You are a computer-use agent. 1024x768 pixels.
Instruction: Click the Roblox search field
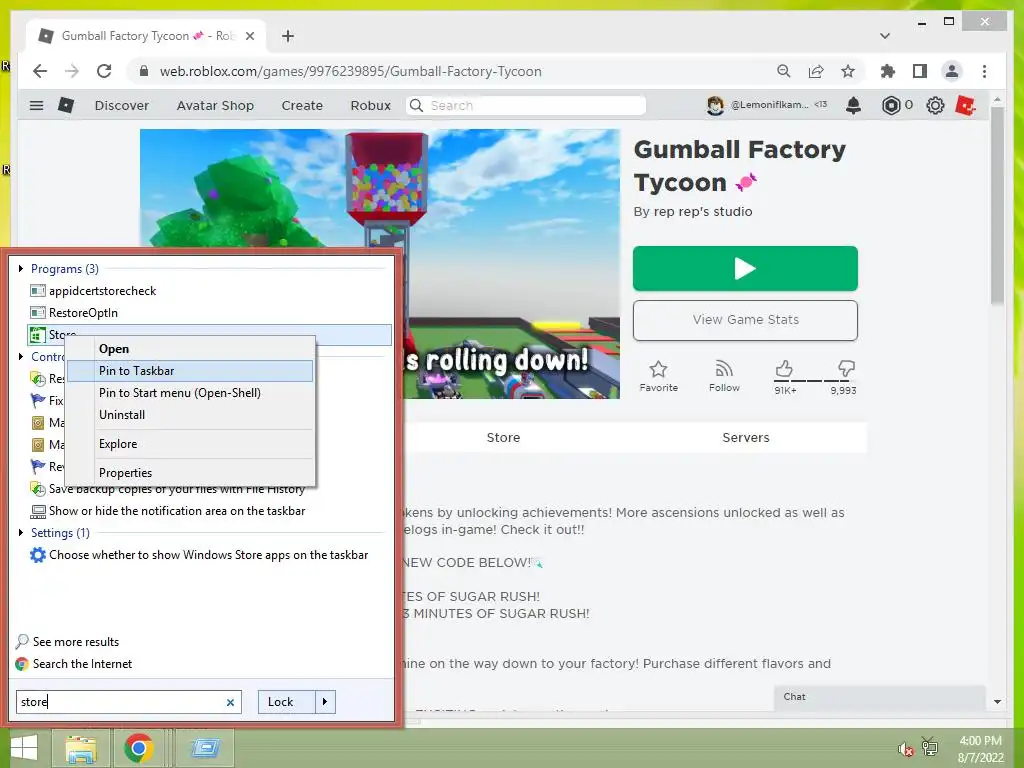526,105
